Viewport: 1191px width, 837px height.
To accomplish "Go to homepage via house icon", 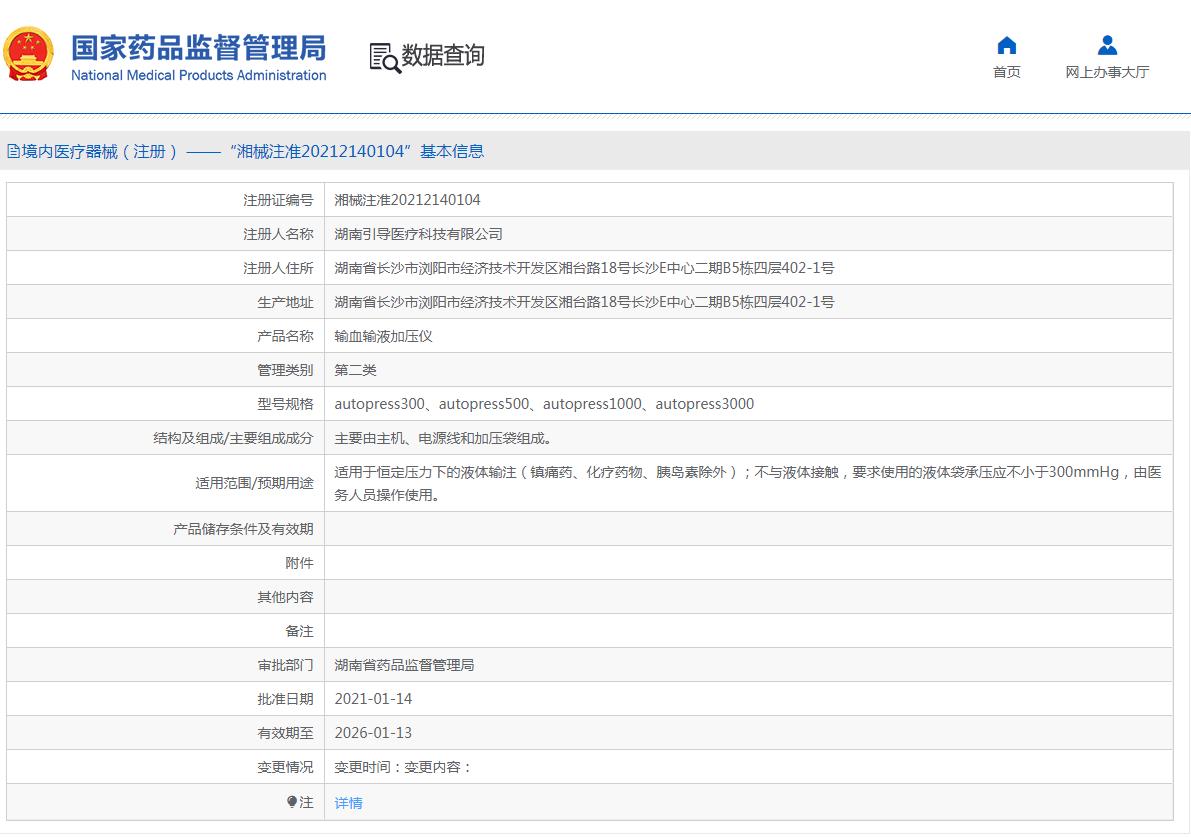I will (1006, 46).
